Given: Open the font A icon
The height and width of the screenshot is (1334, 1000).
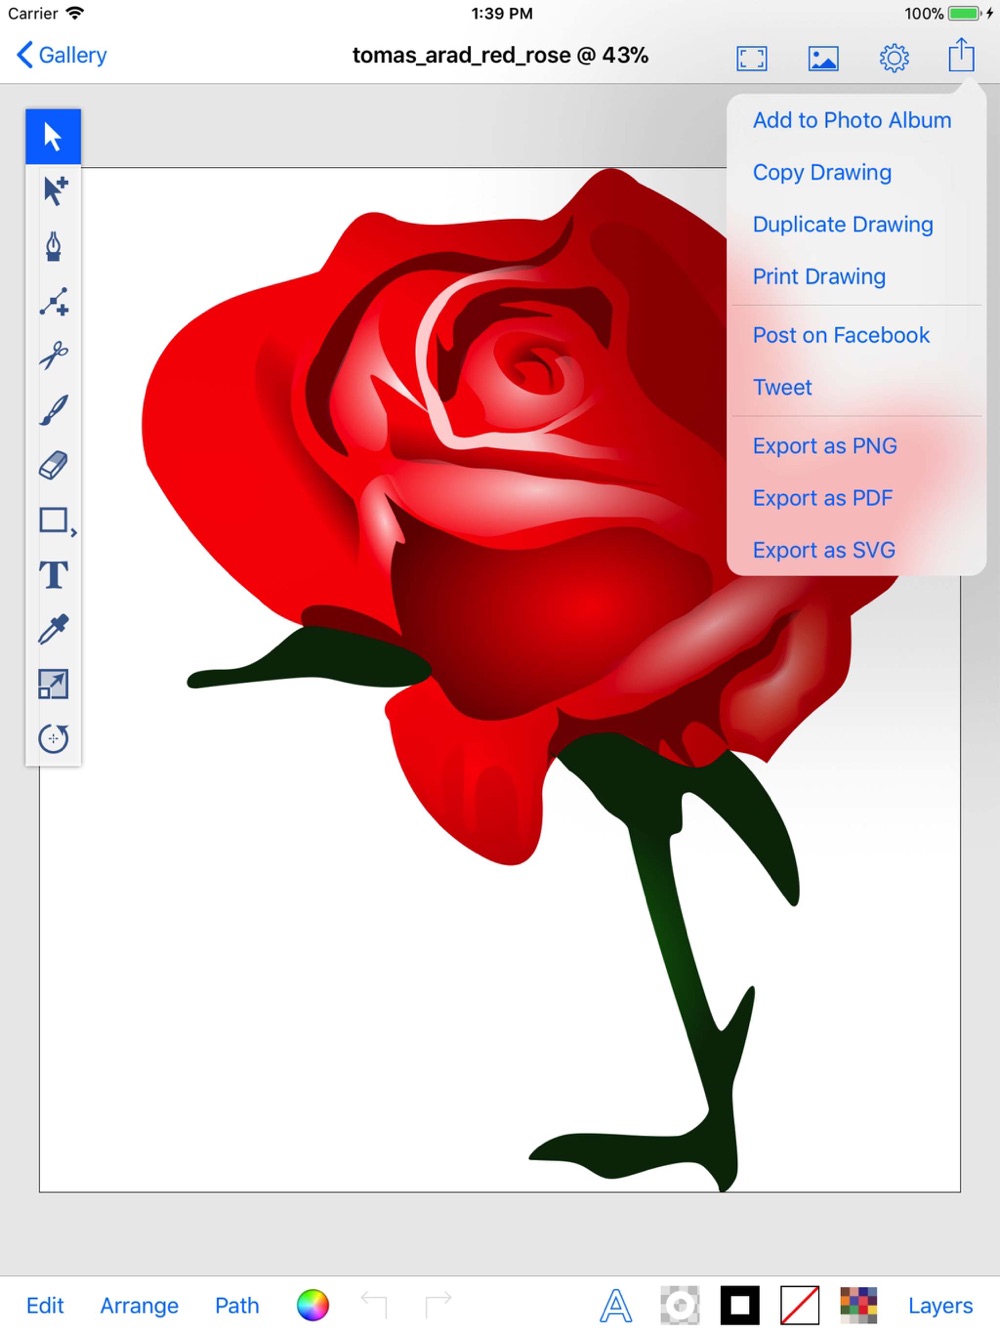Looking at the screenshot, I should [x=616, y=1305].
